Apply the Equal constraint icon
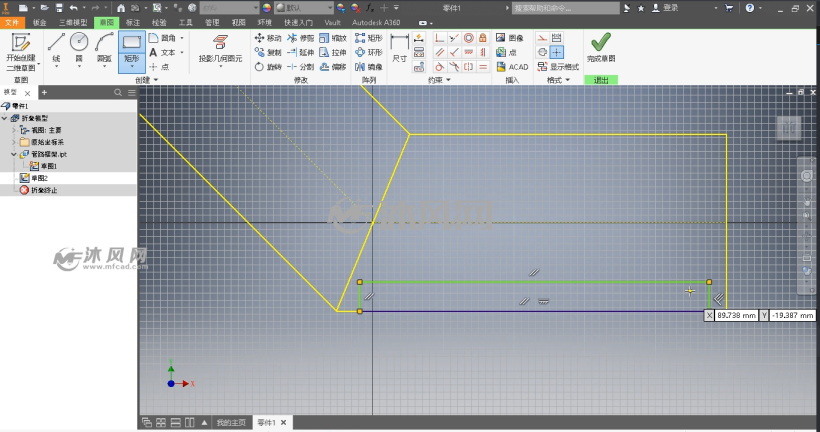820x432 pixels. tap(483, 67)
